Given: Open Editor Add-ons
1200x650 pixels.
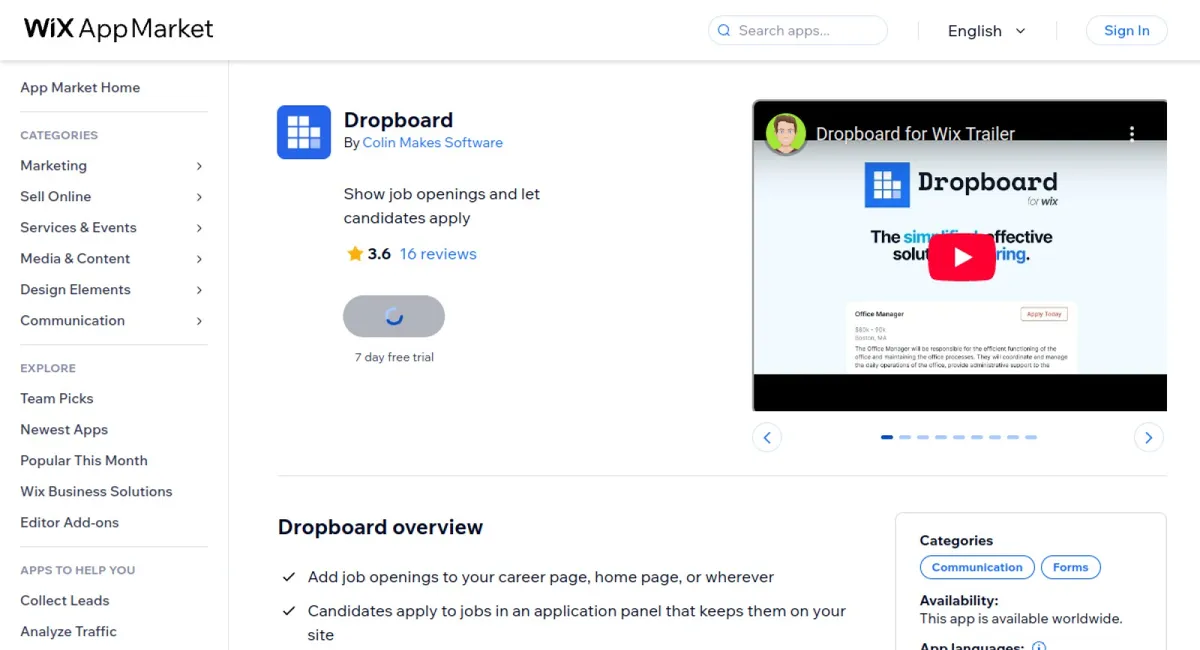Looking at the screenshot, I should [x=70, y=522].
